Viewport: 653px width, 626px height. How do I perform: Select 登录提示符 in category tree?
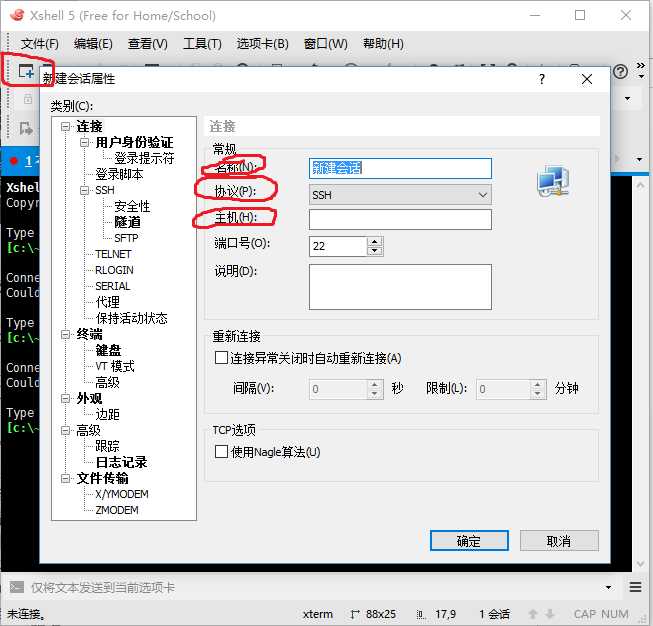[144, 158]
